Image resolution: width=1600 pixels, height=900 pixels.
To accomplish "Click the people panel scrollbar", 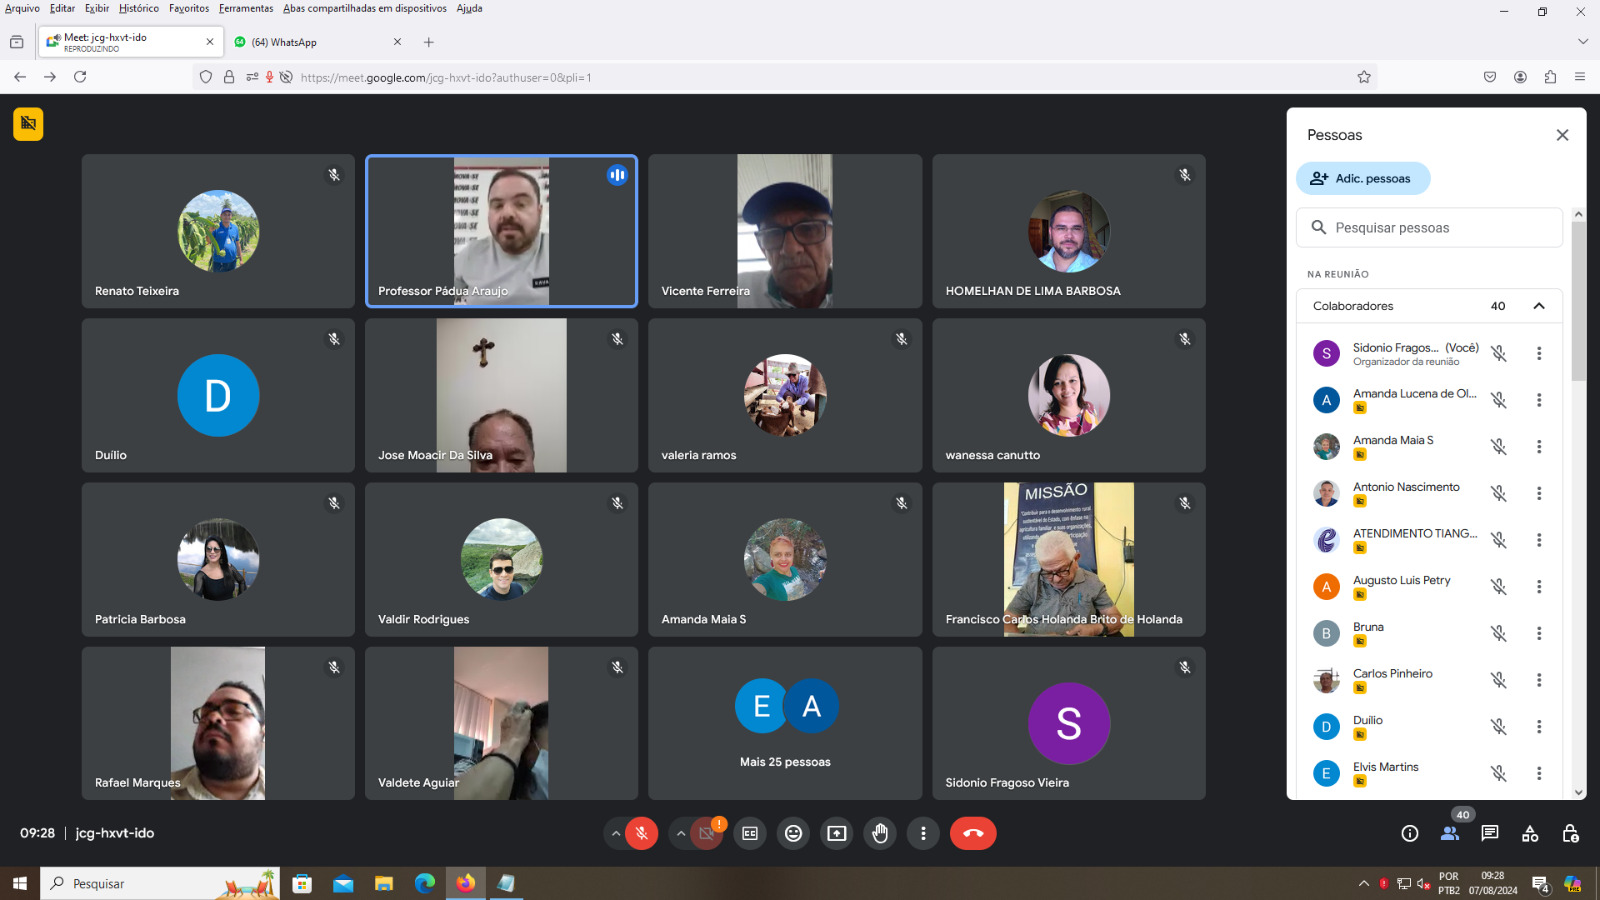I will [x=1578, y=300].
